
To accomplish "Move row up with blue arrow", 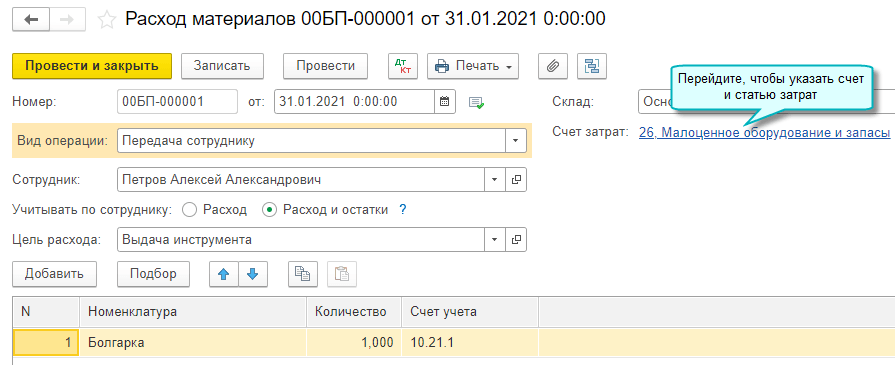I will [x=224, y=274].
